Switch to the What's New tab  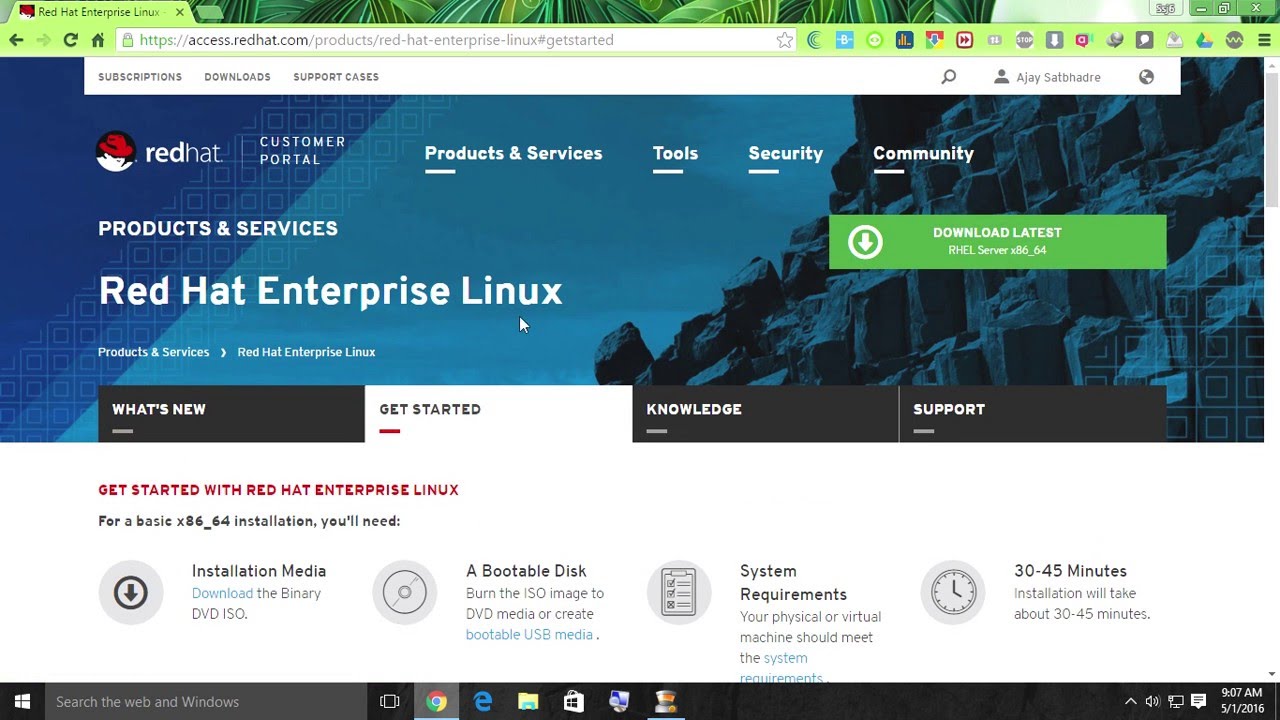coord(231,413)
